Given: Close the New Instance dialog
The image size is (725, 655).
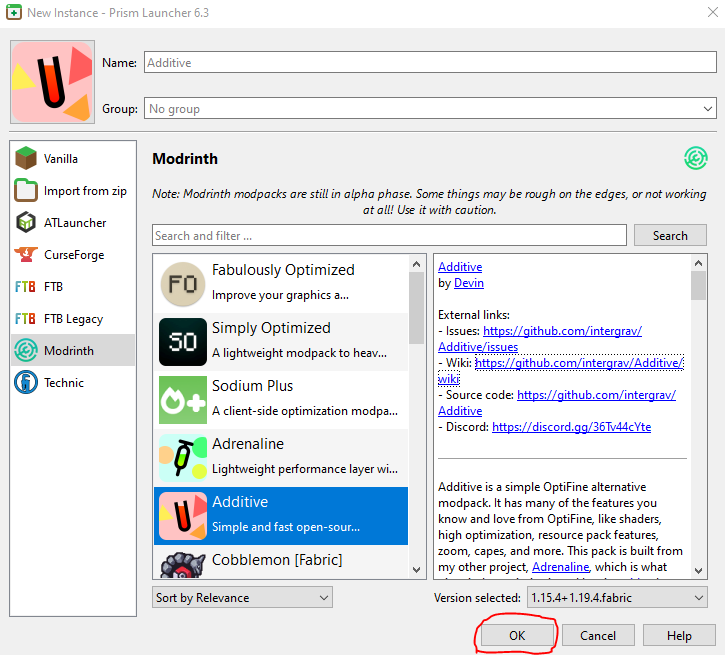Looking at the screenshot, I should coord(713,12).
